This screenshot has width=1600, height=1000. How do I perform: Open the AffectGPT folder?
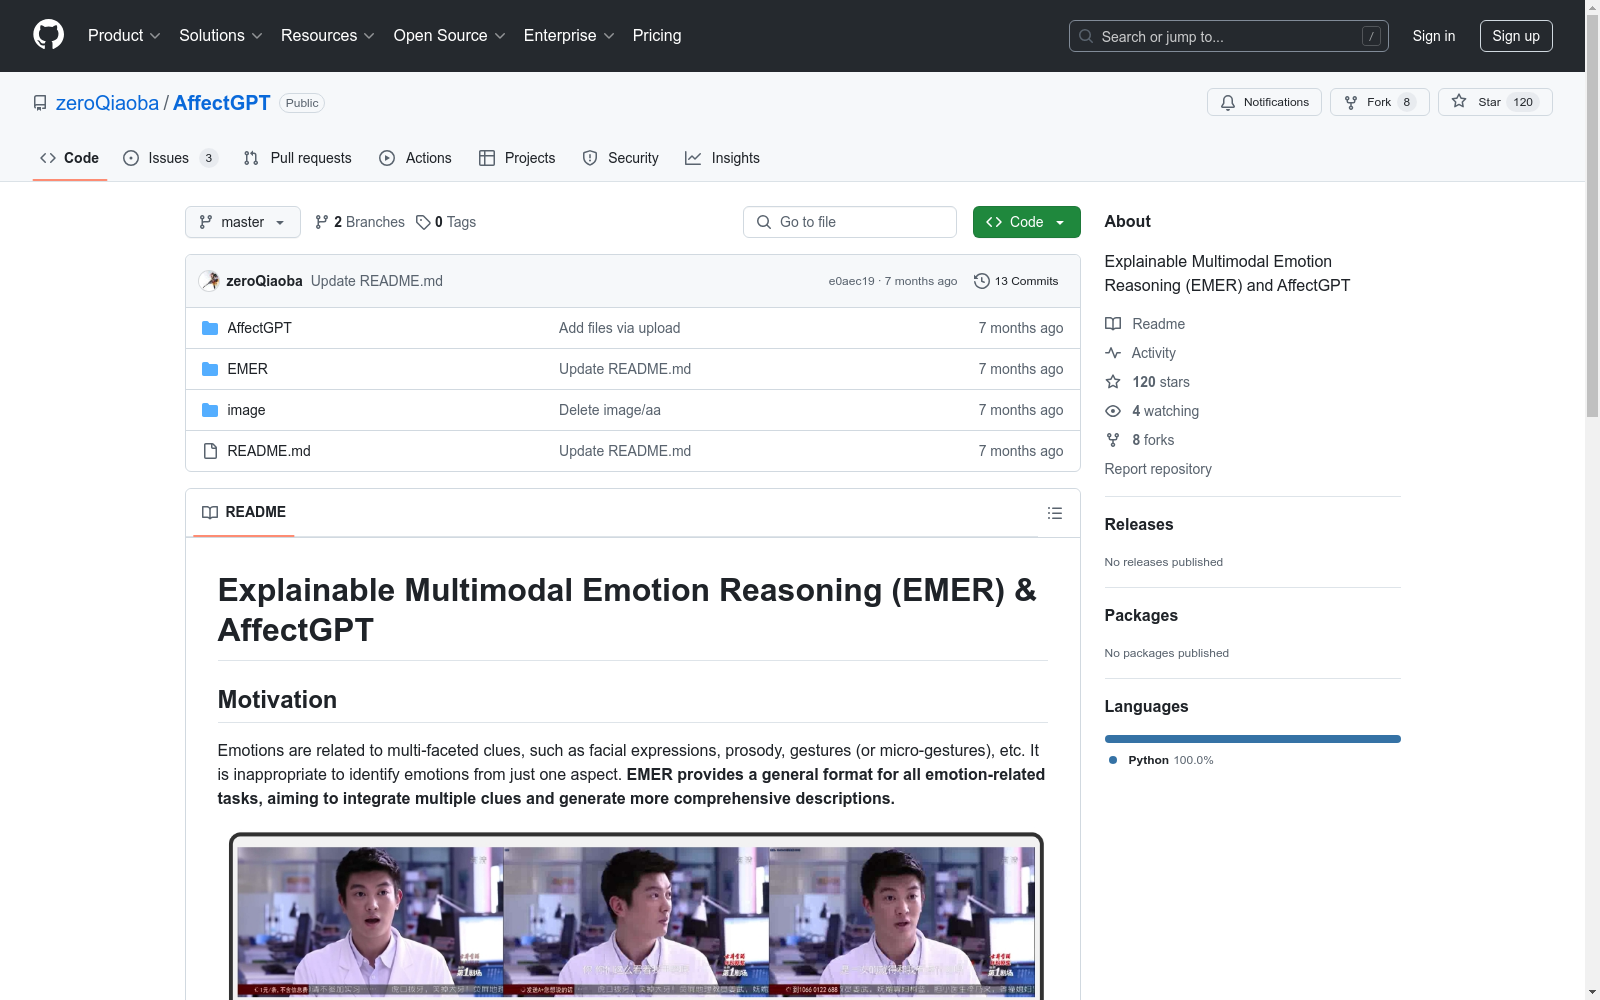pyautogui.click(x=260, y=328)
